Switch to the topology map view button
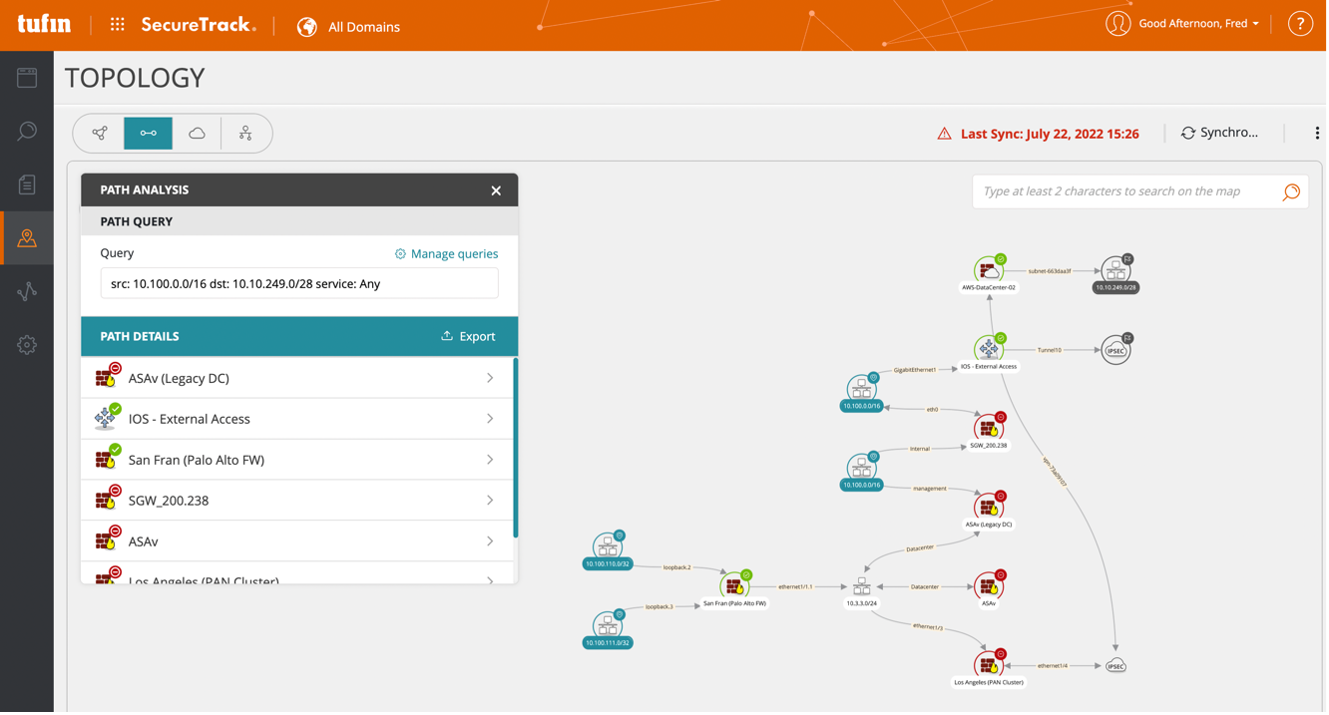1329x715 pixels. pyautogui.click(x=100, y=133)
